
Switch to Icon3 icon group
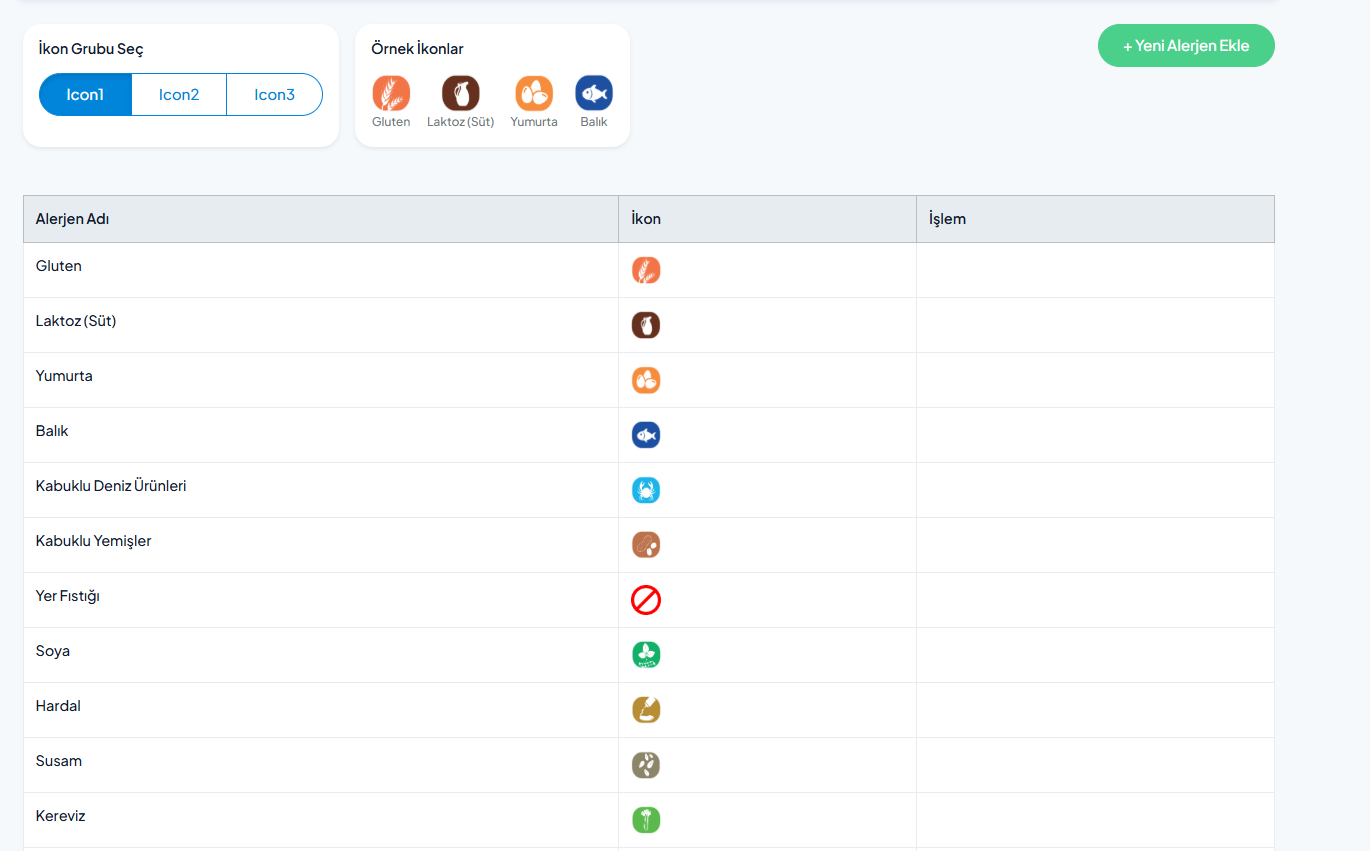pyautogui.click(x=274, y=95)
